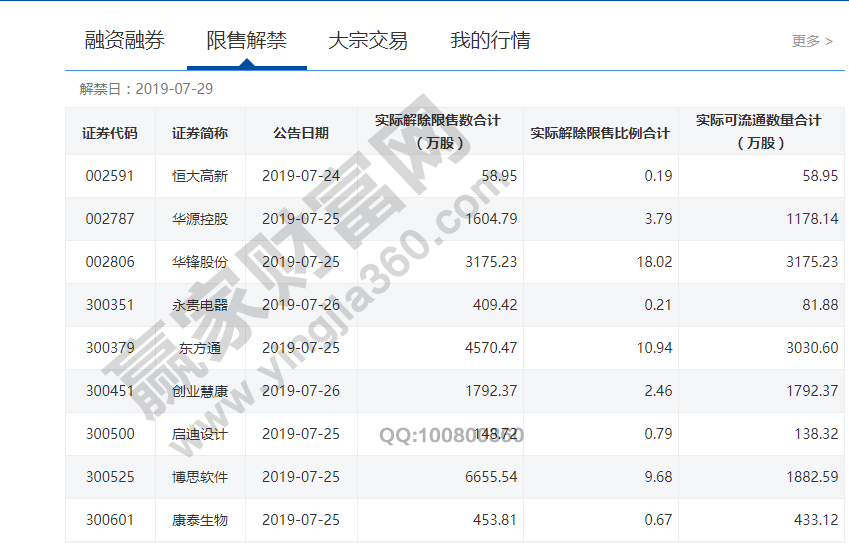This screenshot has height=543, width=849.
Task: Select the 限售解禁 tab
Action: [x=246, y=41]
